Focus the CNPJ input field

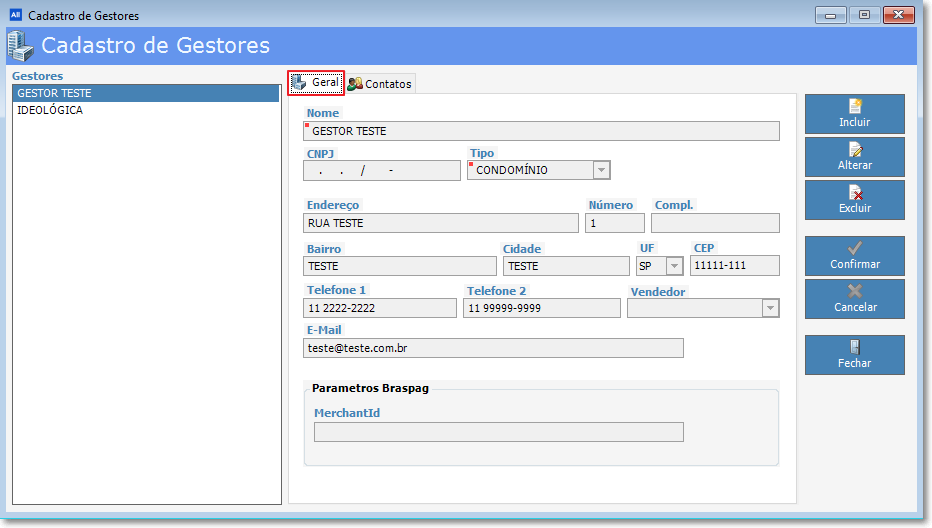381,171
